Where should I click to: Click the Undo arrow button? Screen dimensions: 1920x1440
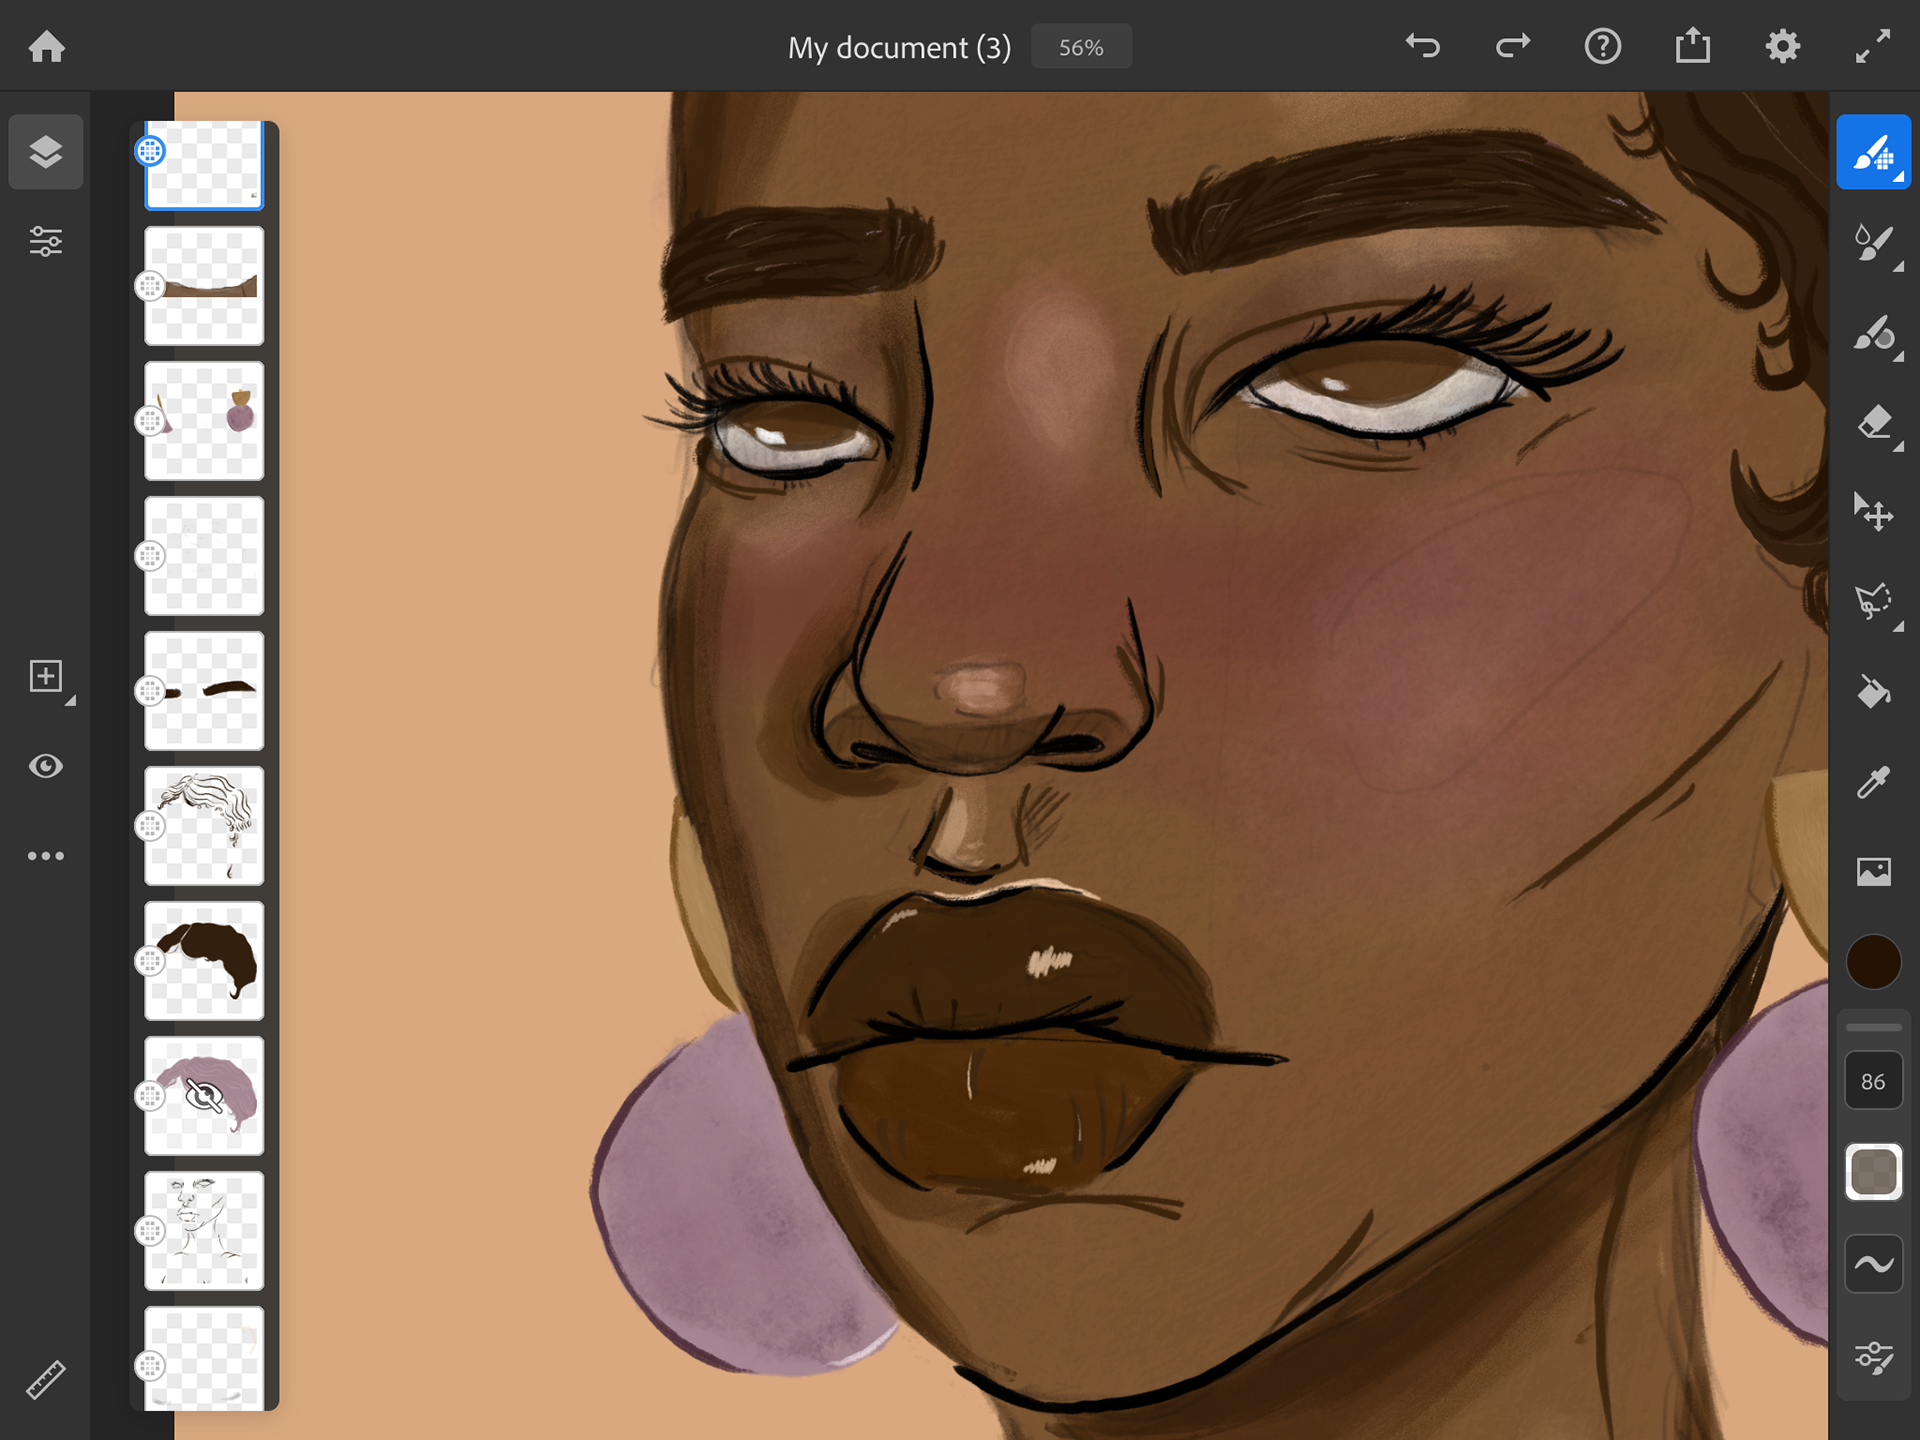(1422, 46)
